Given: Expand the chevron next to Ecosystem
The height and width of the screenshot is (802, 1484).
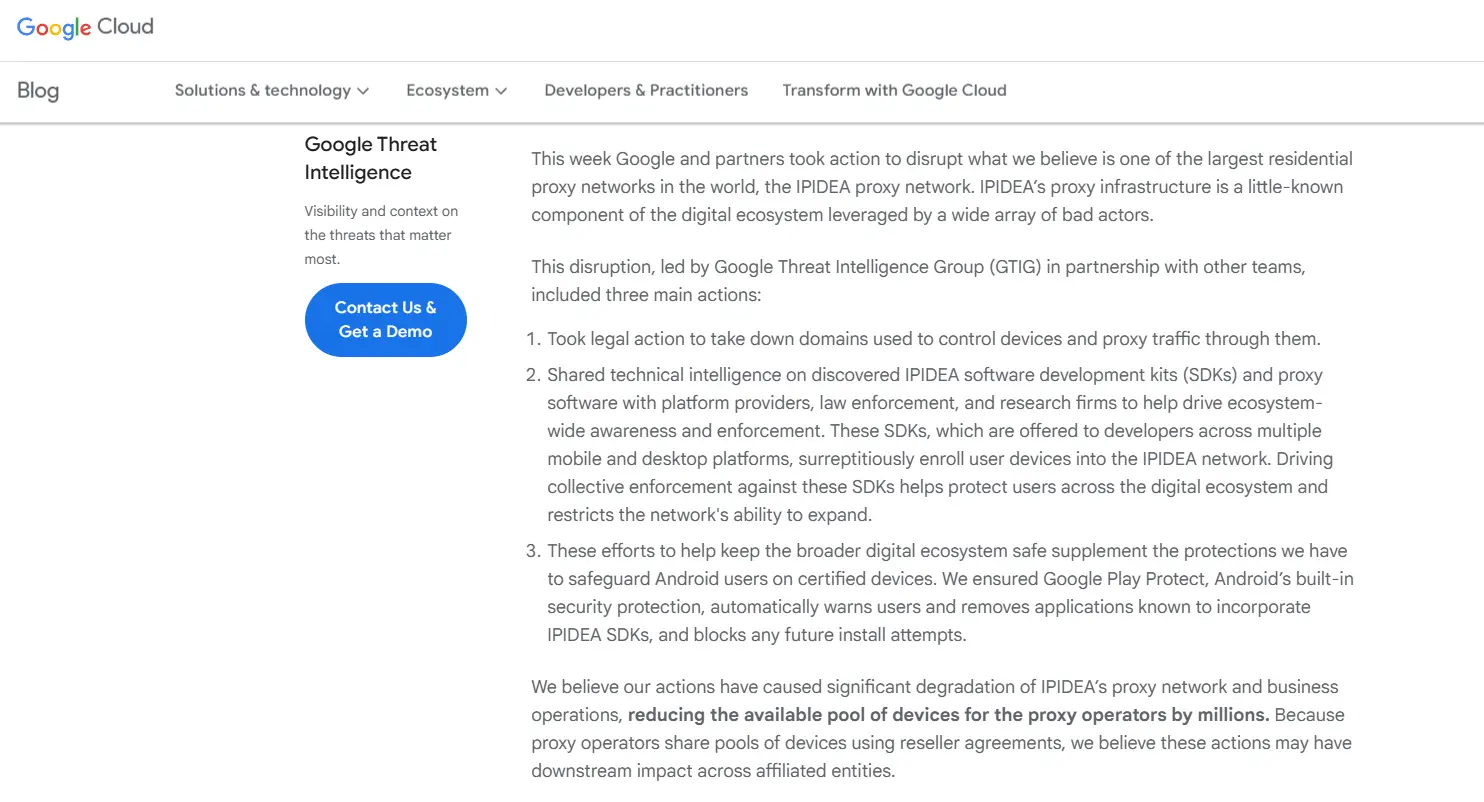Looking at the screenshot, I should coord(501,91).
